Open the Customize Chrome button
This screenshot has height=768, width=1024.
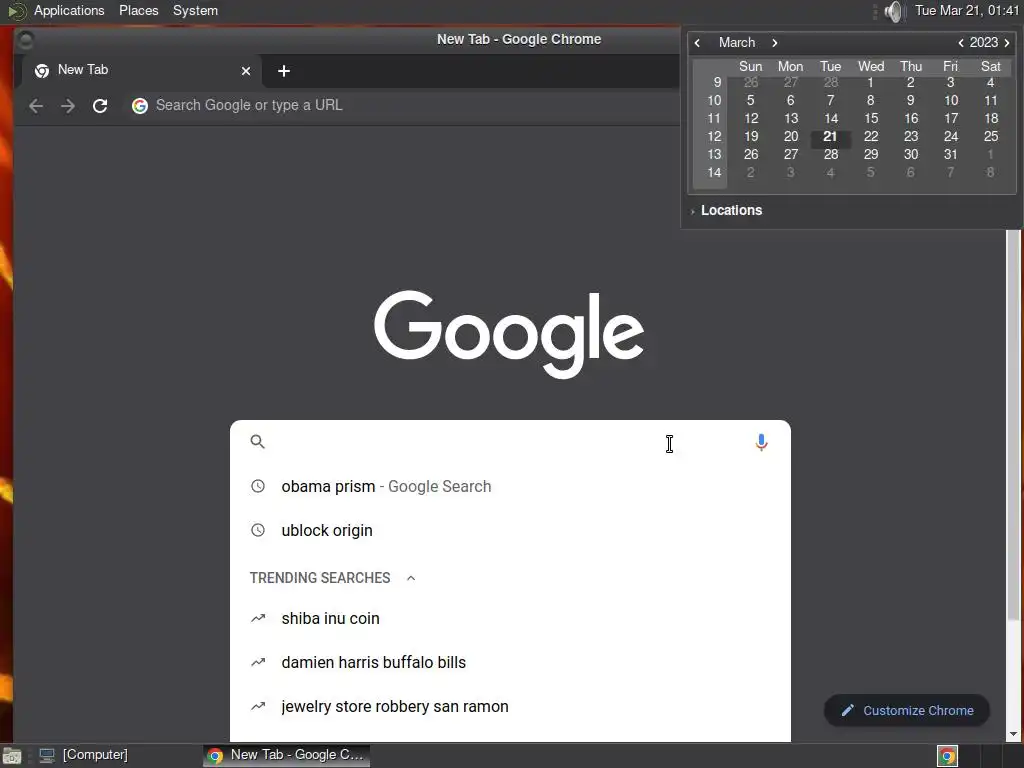906,711
